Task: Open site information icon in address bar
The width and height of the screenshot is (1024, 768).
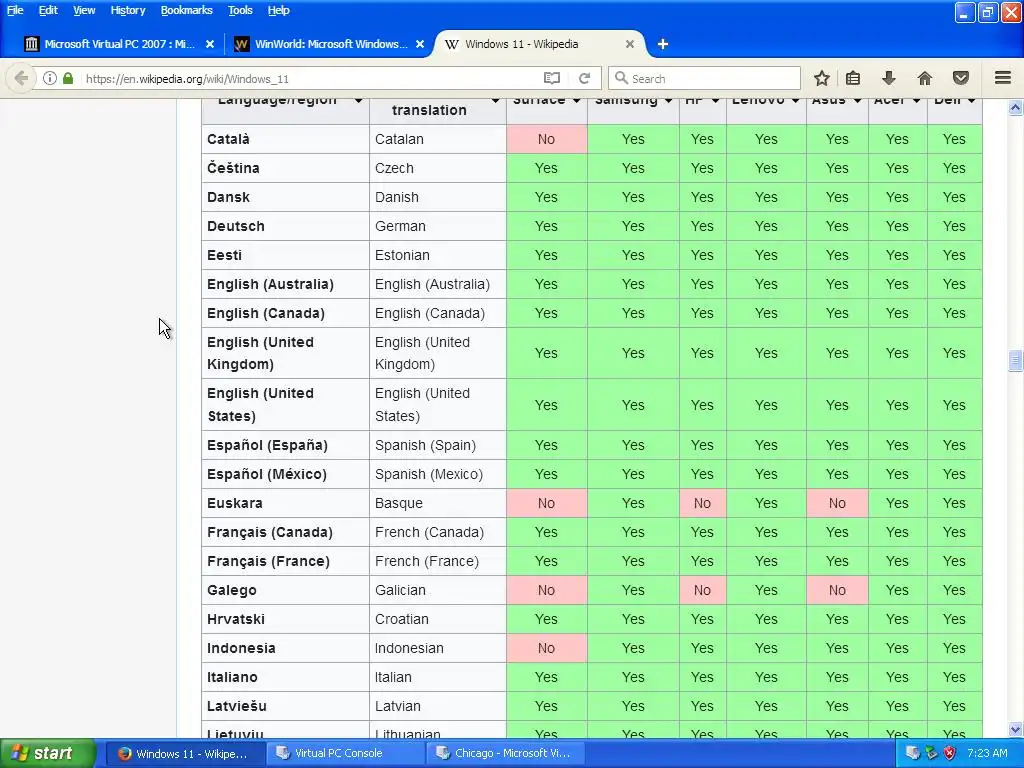Action: [x=50, y=78]
